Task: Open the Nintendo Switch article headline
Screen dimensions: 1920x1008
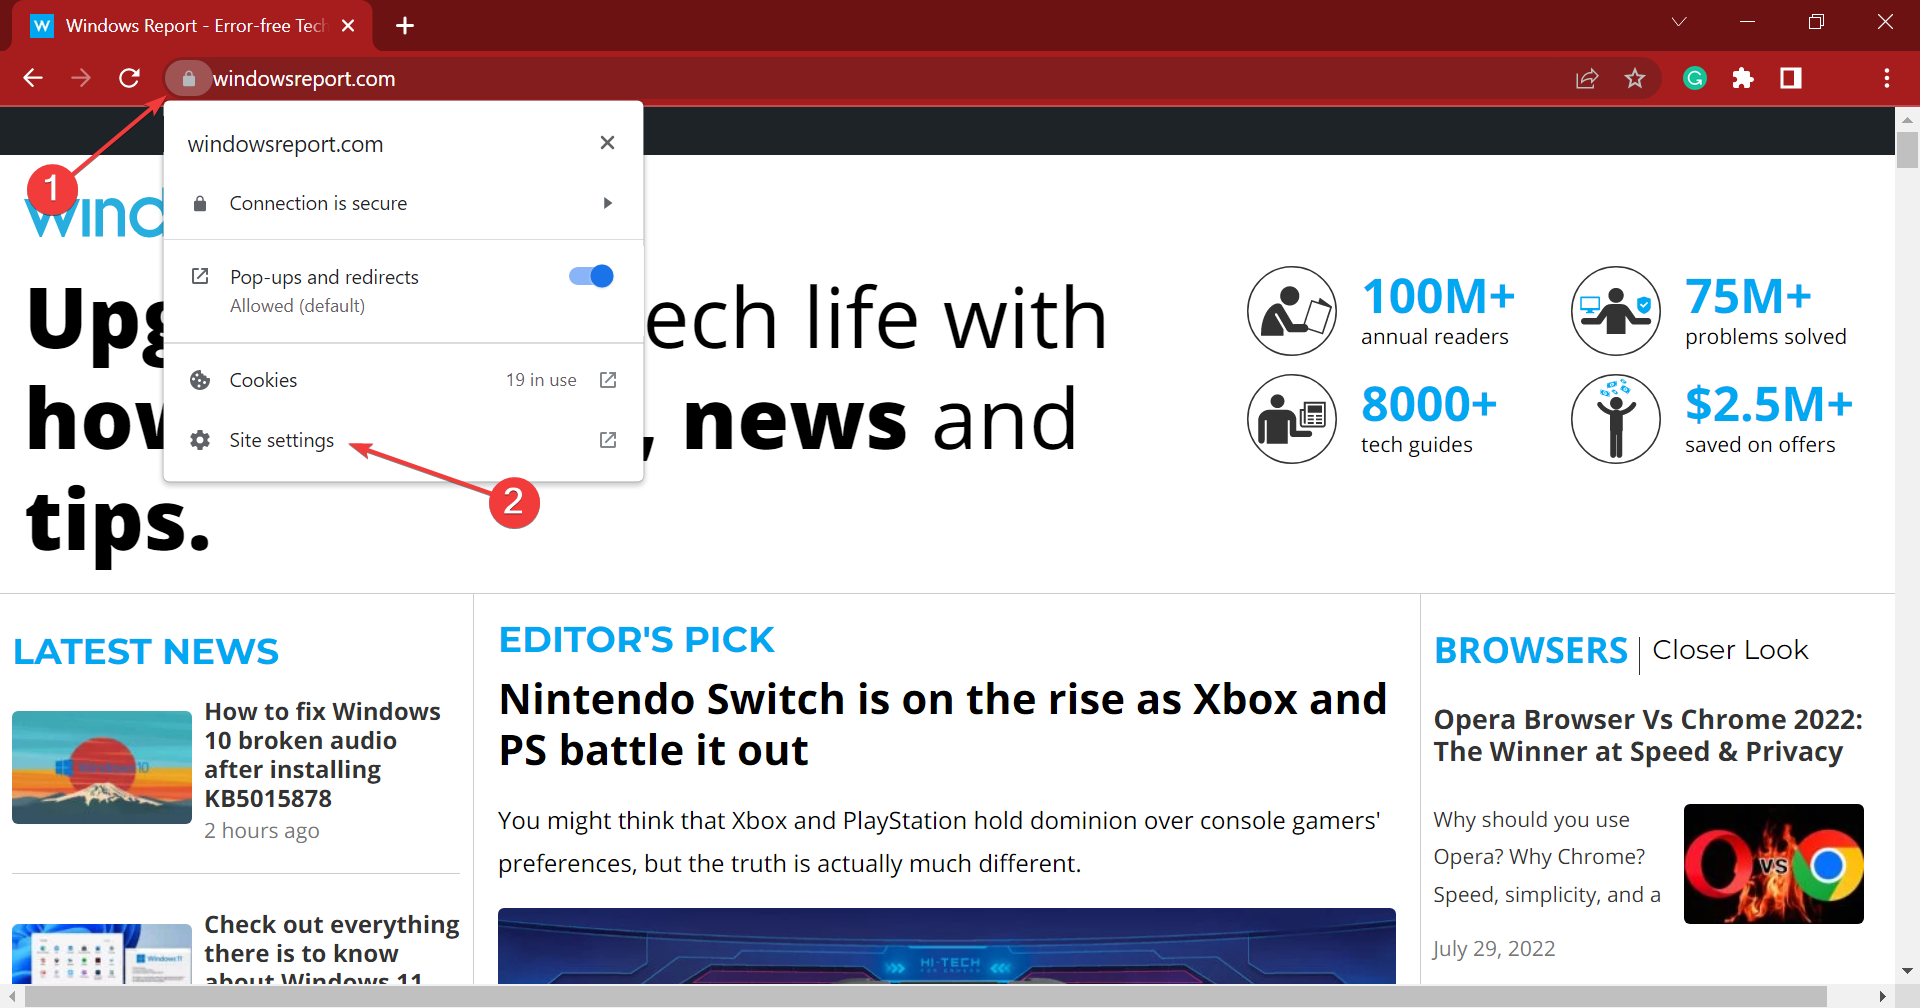Action: 943,725
